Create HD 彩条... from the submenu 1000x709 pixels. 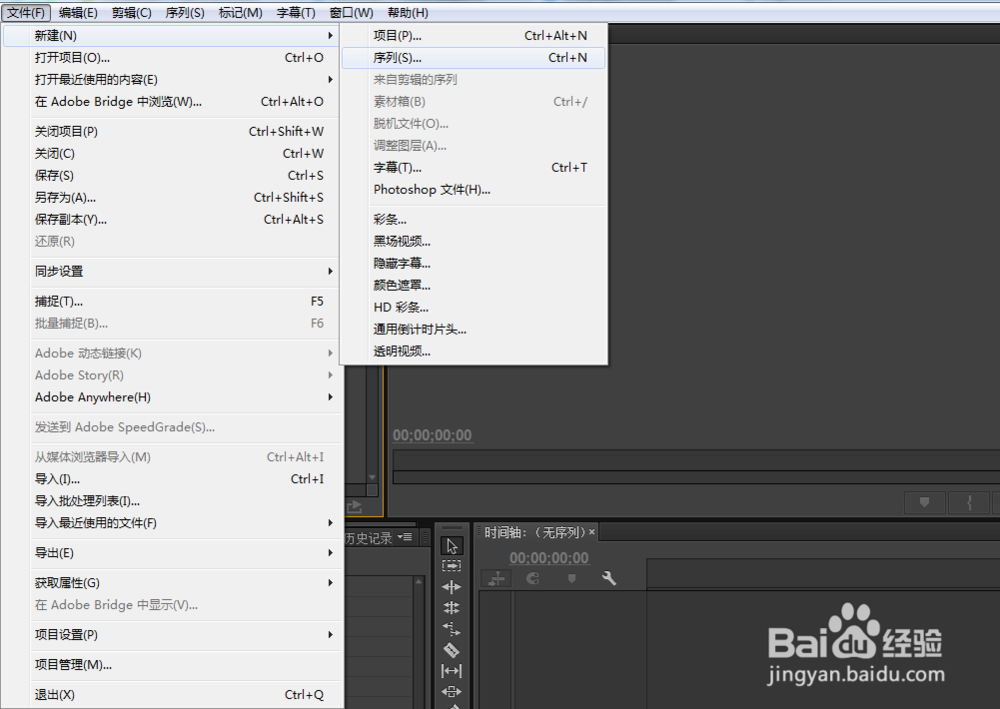pos(473,307)
